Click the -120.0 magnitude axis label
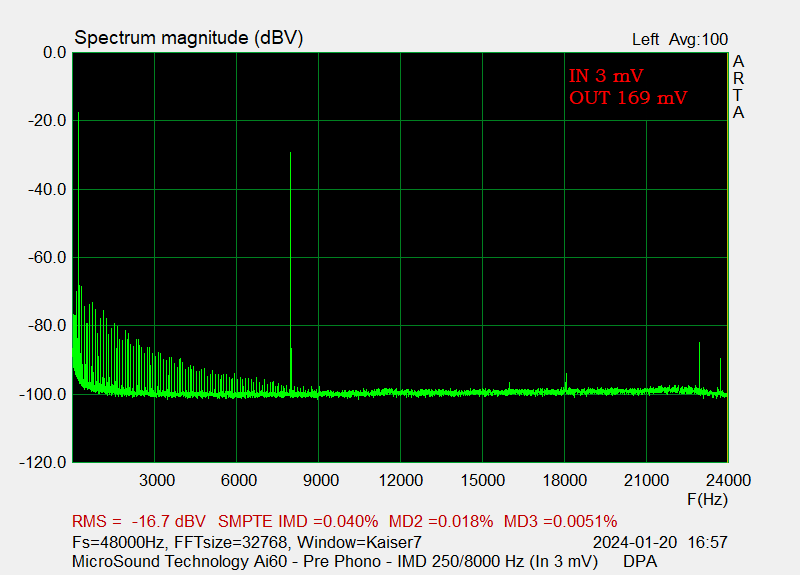 tap(43, 463)
